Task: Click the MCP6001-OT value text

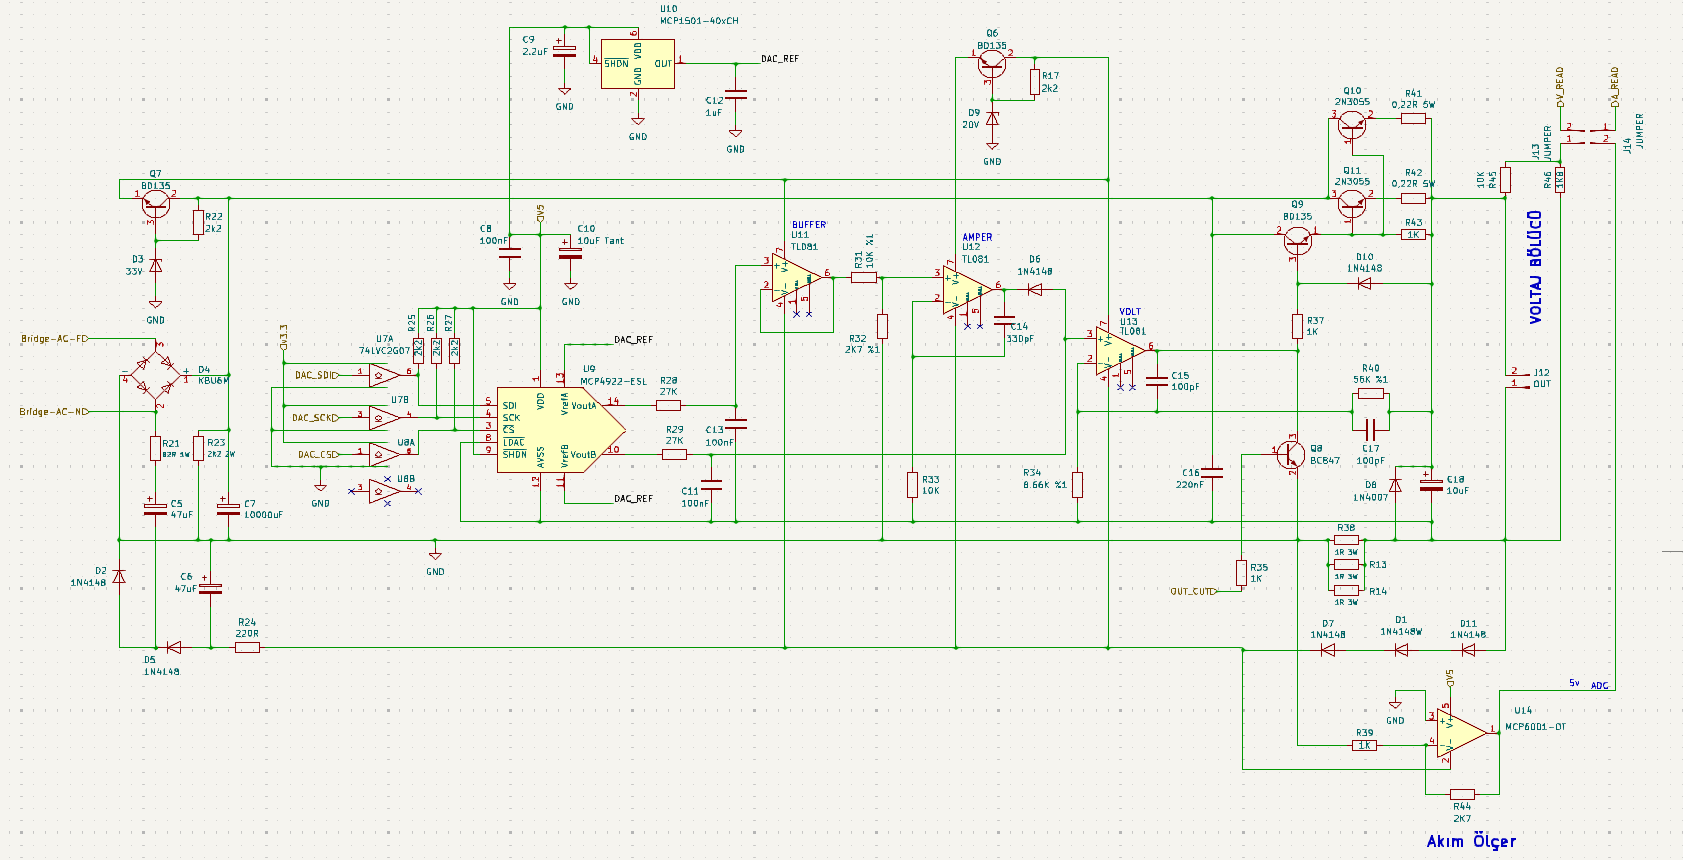Action: (x=1535, y=727)
